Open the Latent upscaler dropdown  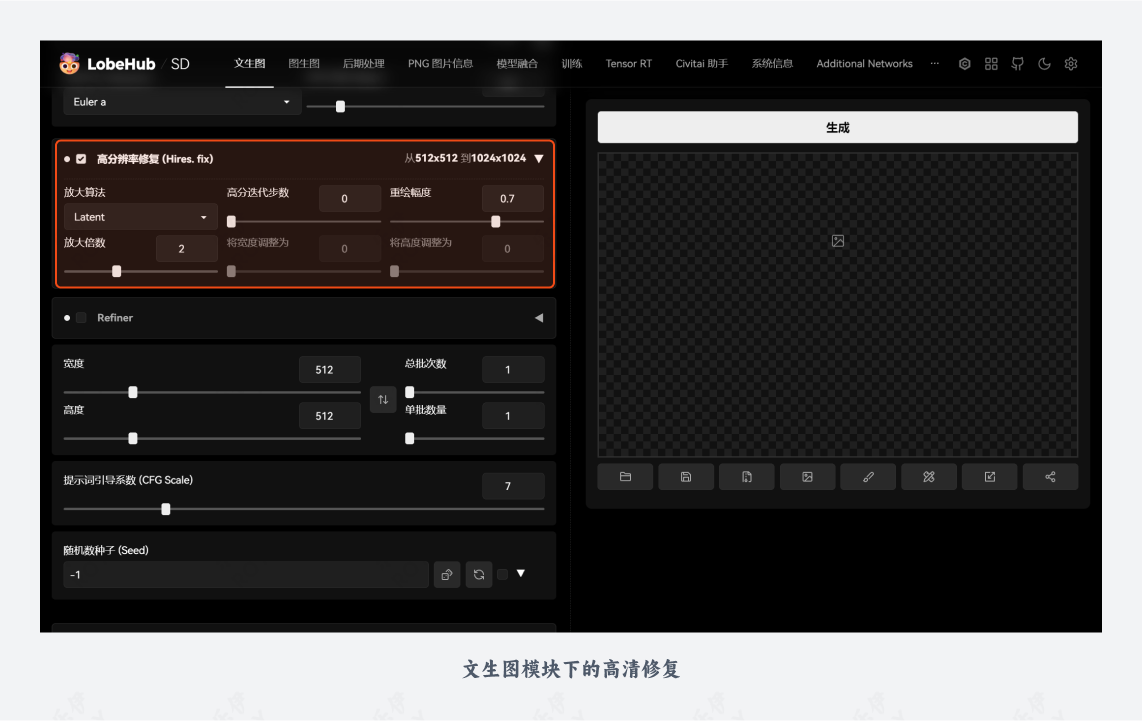tap(141, 217)
